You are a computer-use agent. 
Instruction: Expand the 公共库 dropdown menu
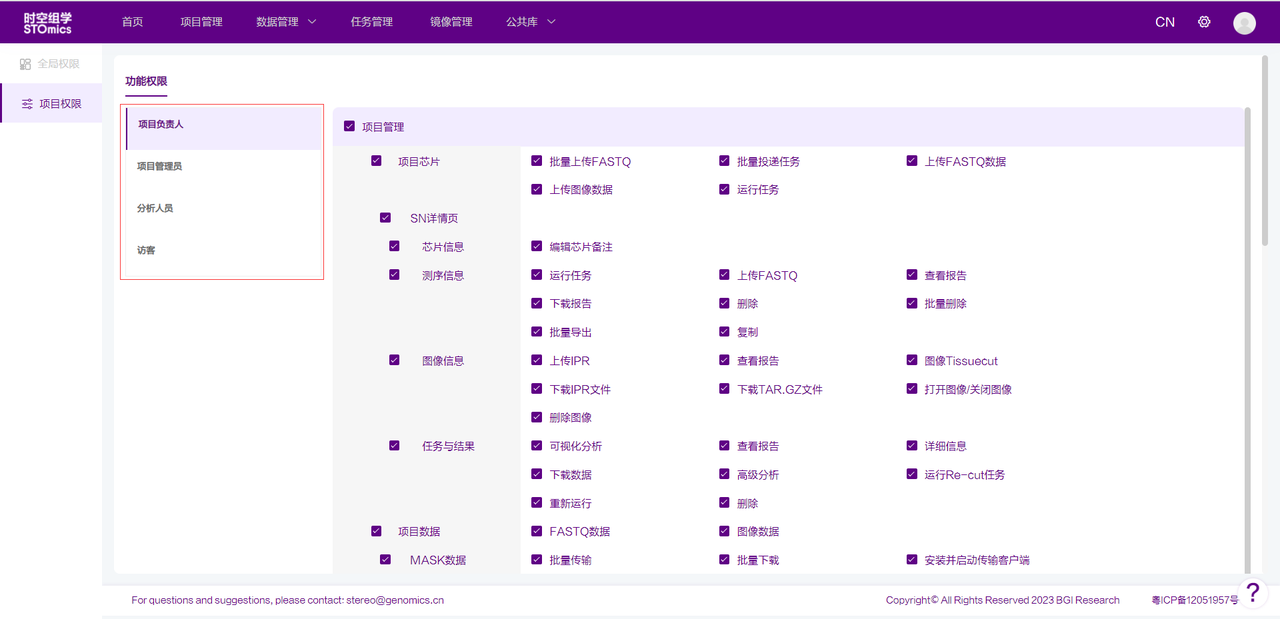[530, 22]
